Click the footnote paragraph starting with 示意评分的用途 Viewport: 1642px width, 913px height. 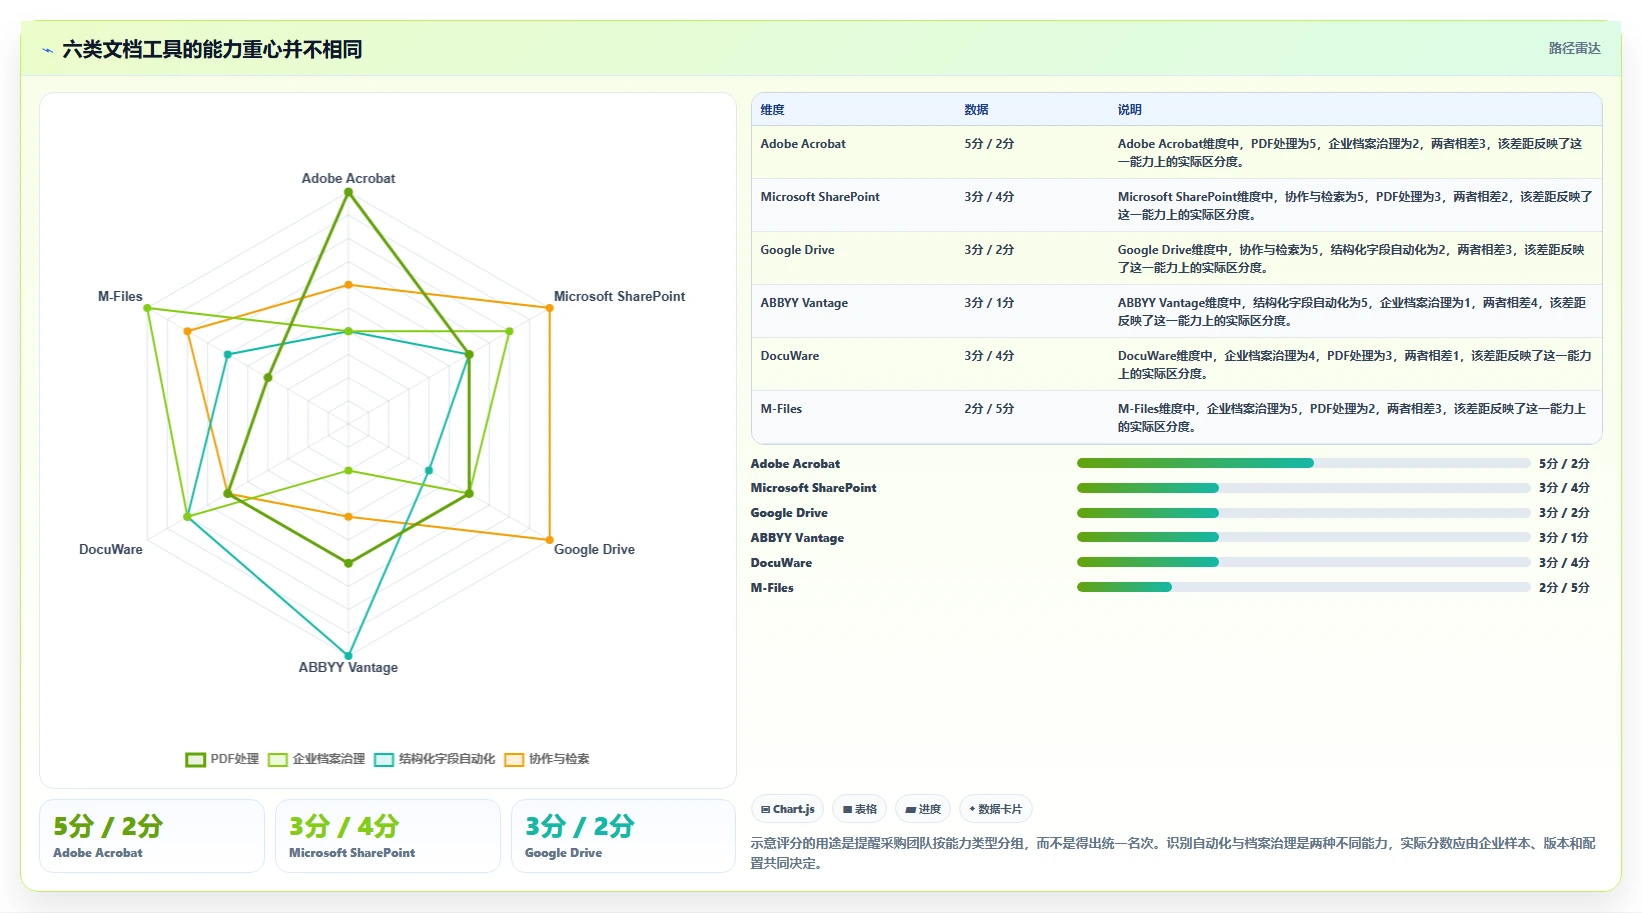[x=1173, y=853]
